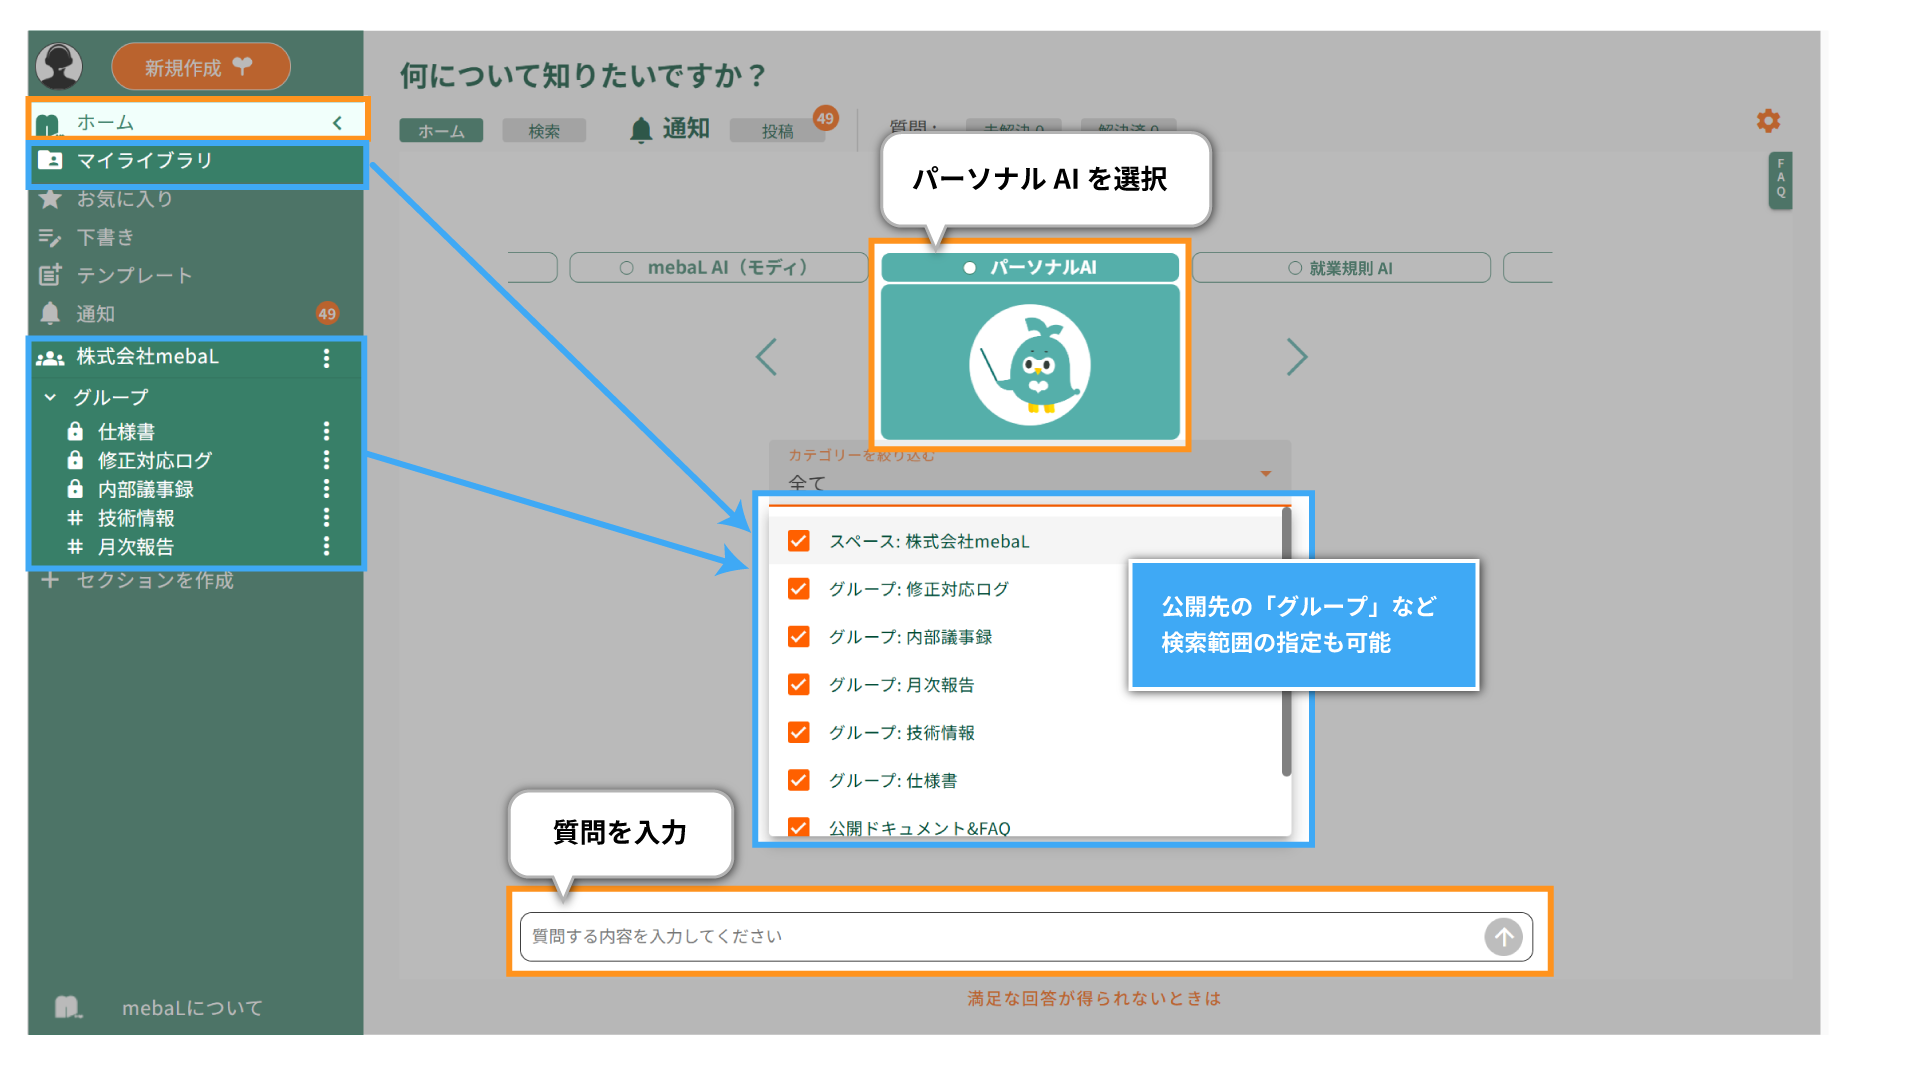Collapse the グループ section

51,397
